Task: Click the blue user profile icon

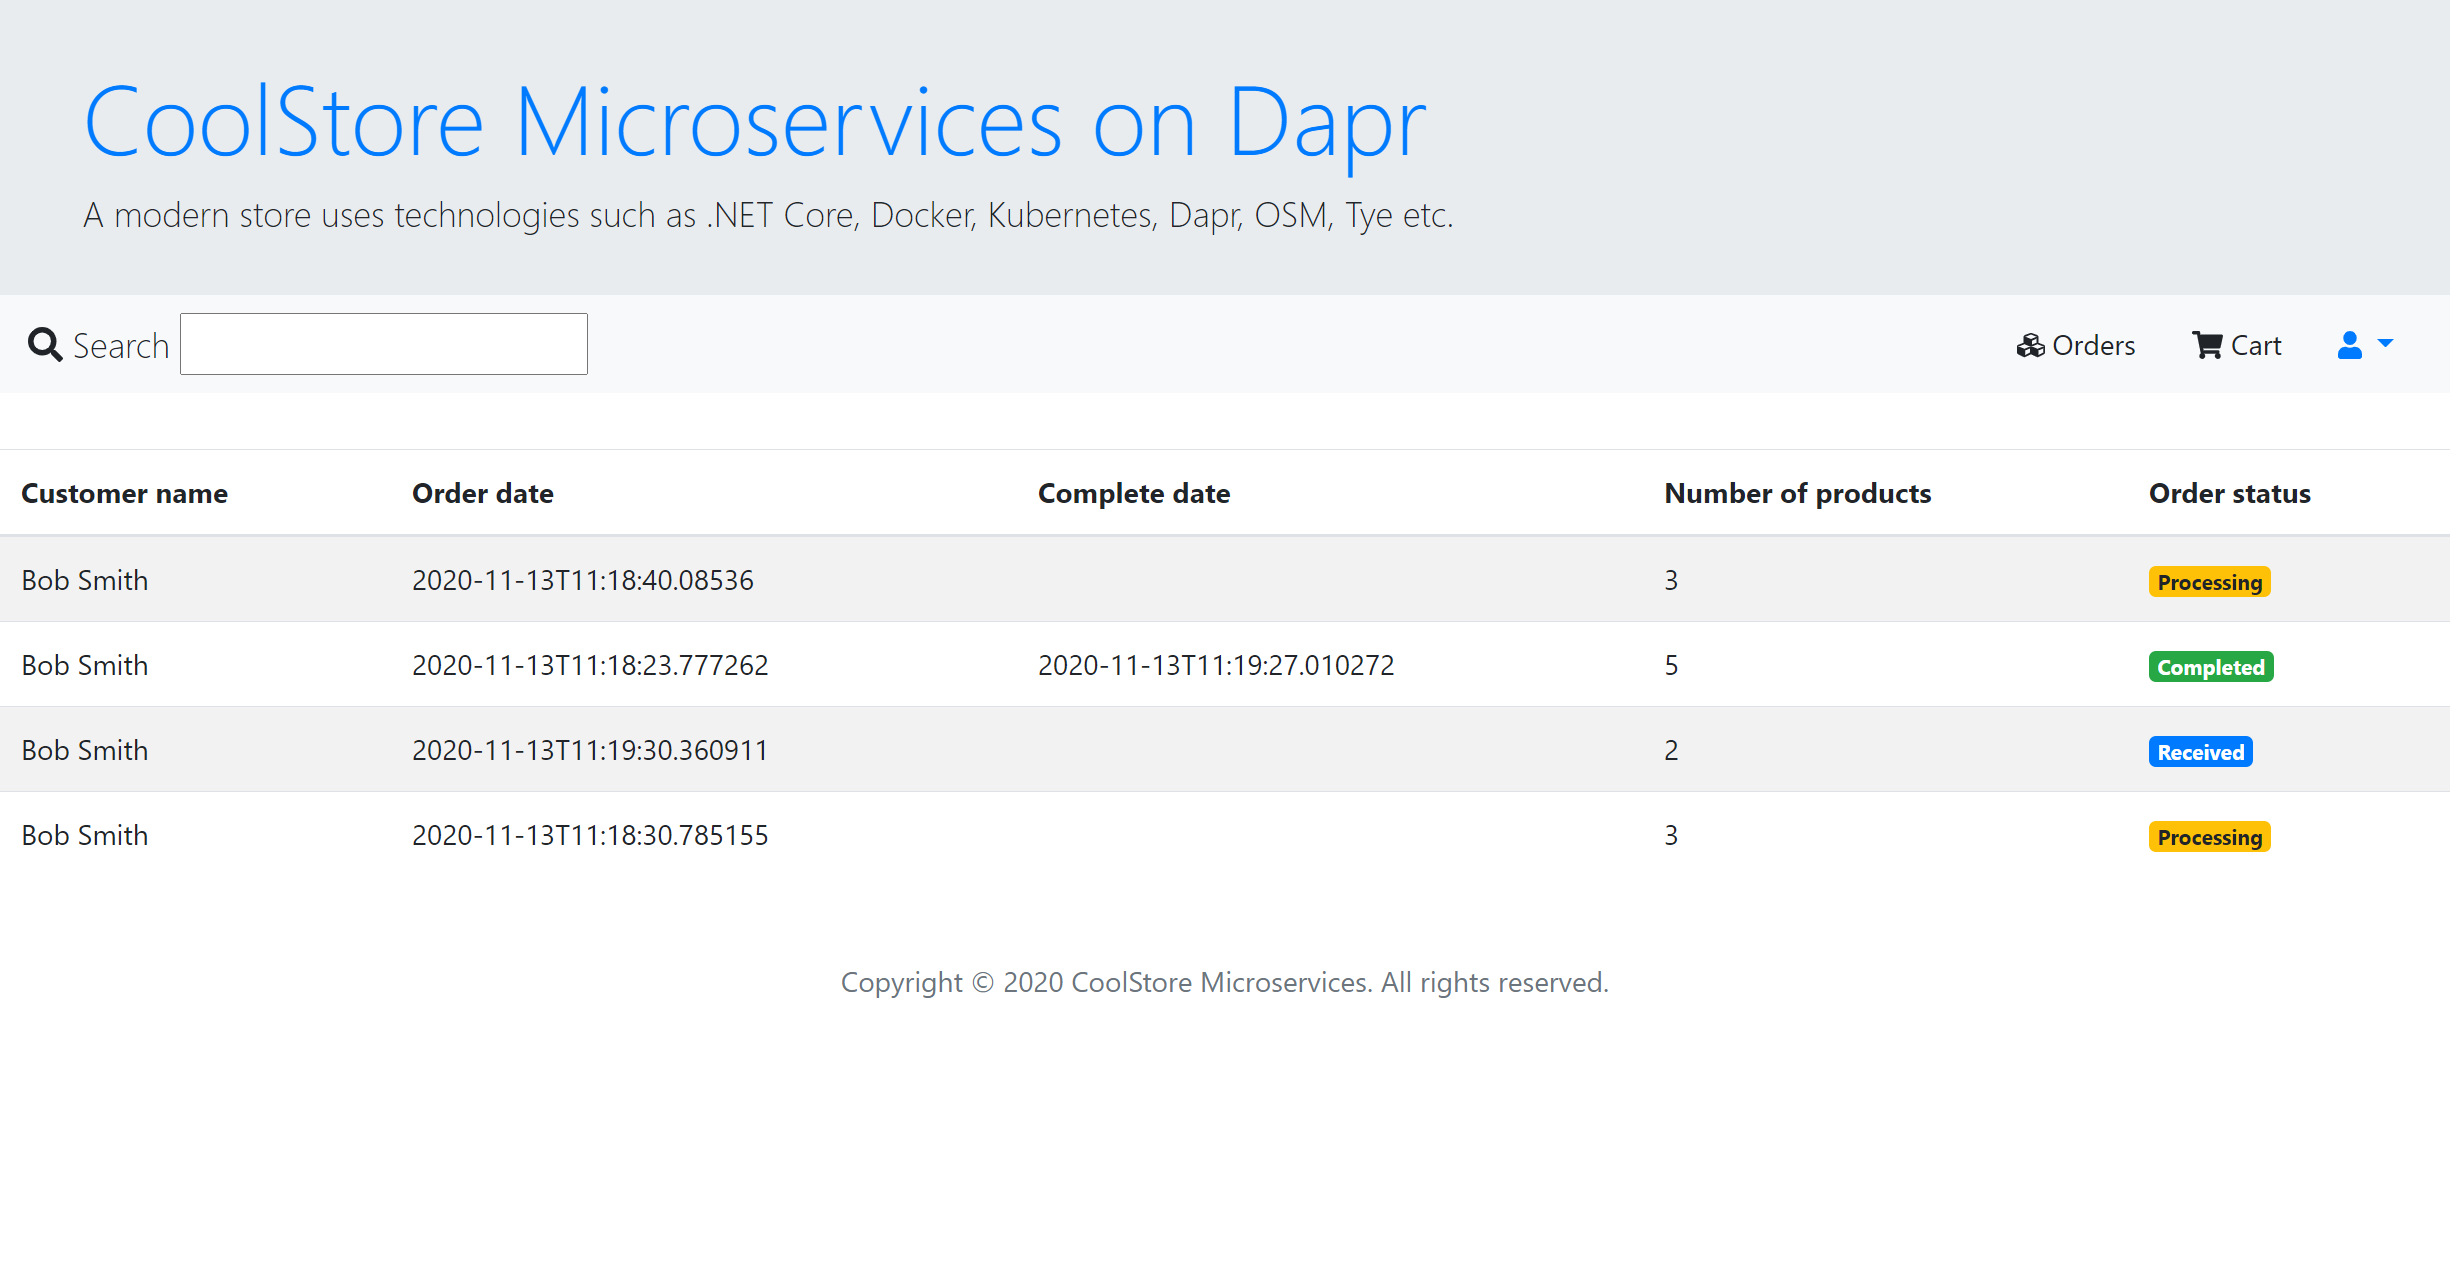Action: [x=2349, y=345]
